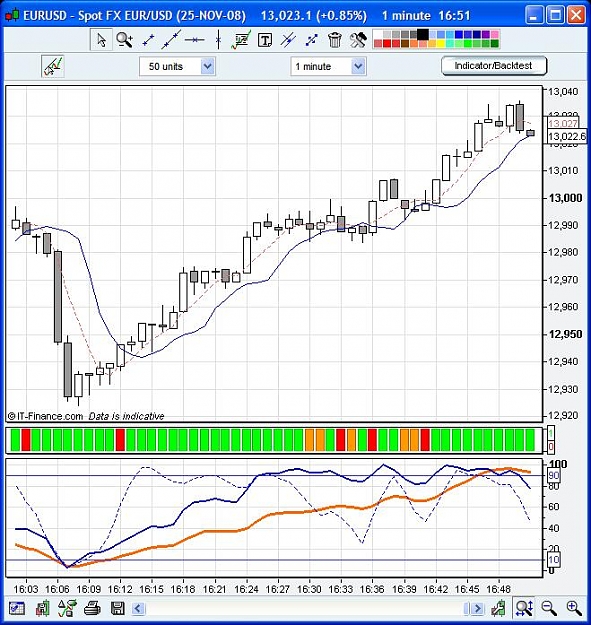Open the 50 units dropdown arrow
The width and height of the screenshot is (591, 625).
(x=207, y=66)
